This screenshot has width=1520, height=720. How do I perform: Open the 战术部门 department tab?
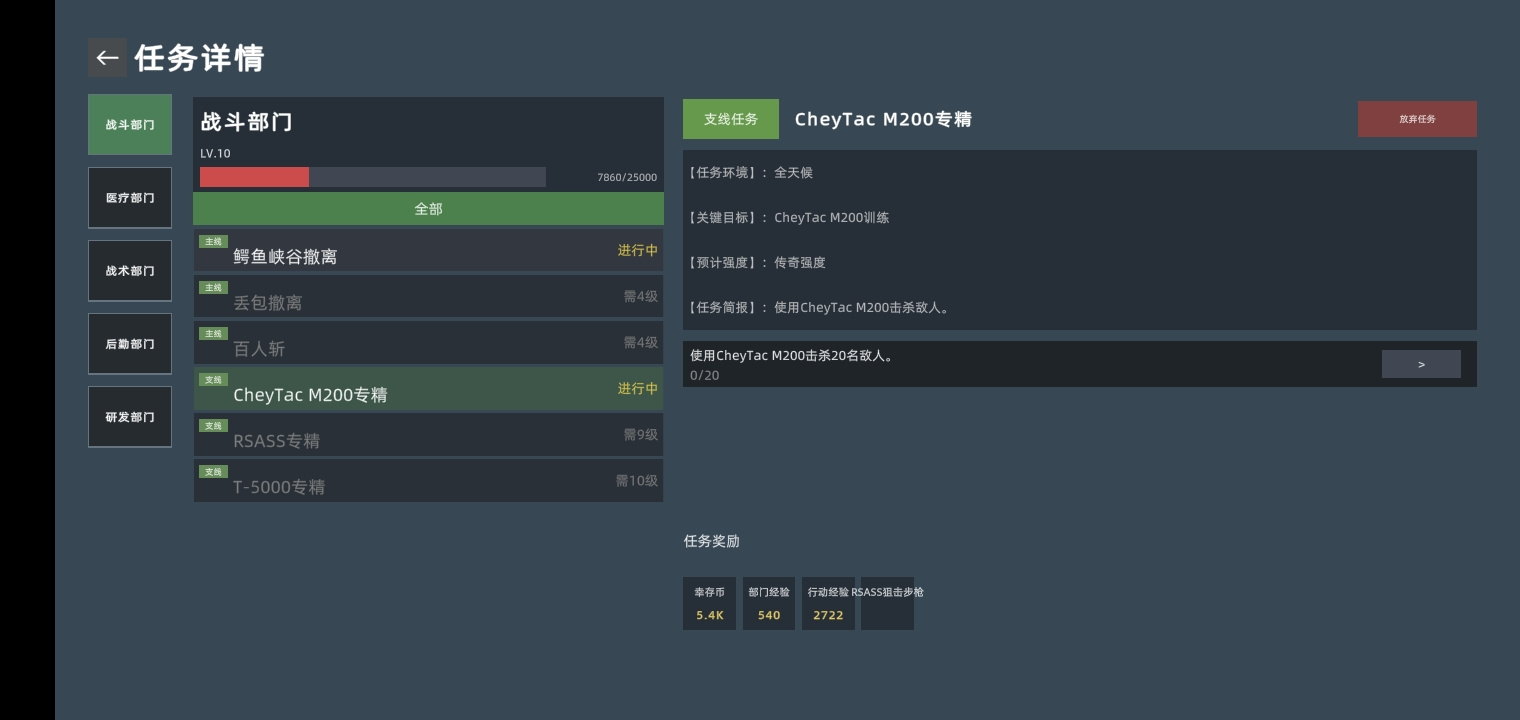pyautogui.click(x=130, y=271)
